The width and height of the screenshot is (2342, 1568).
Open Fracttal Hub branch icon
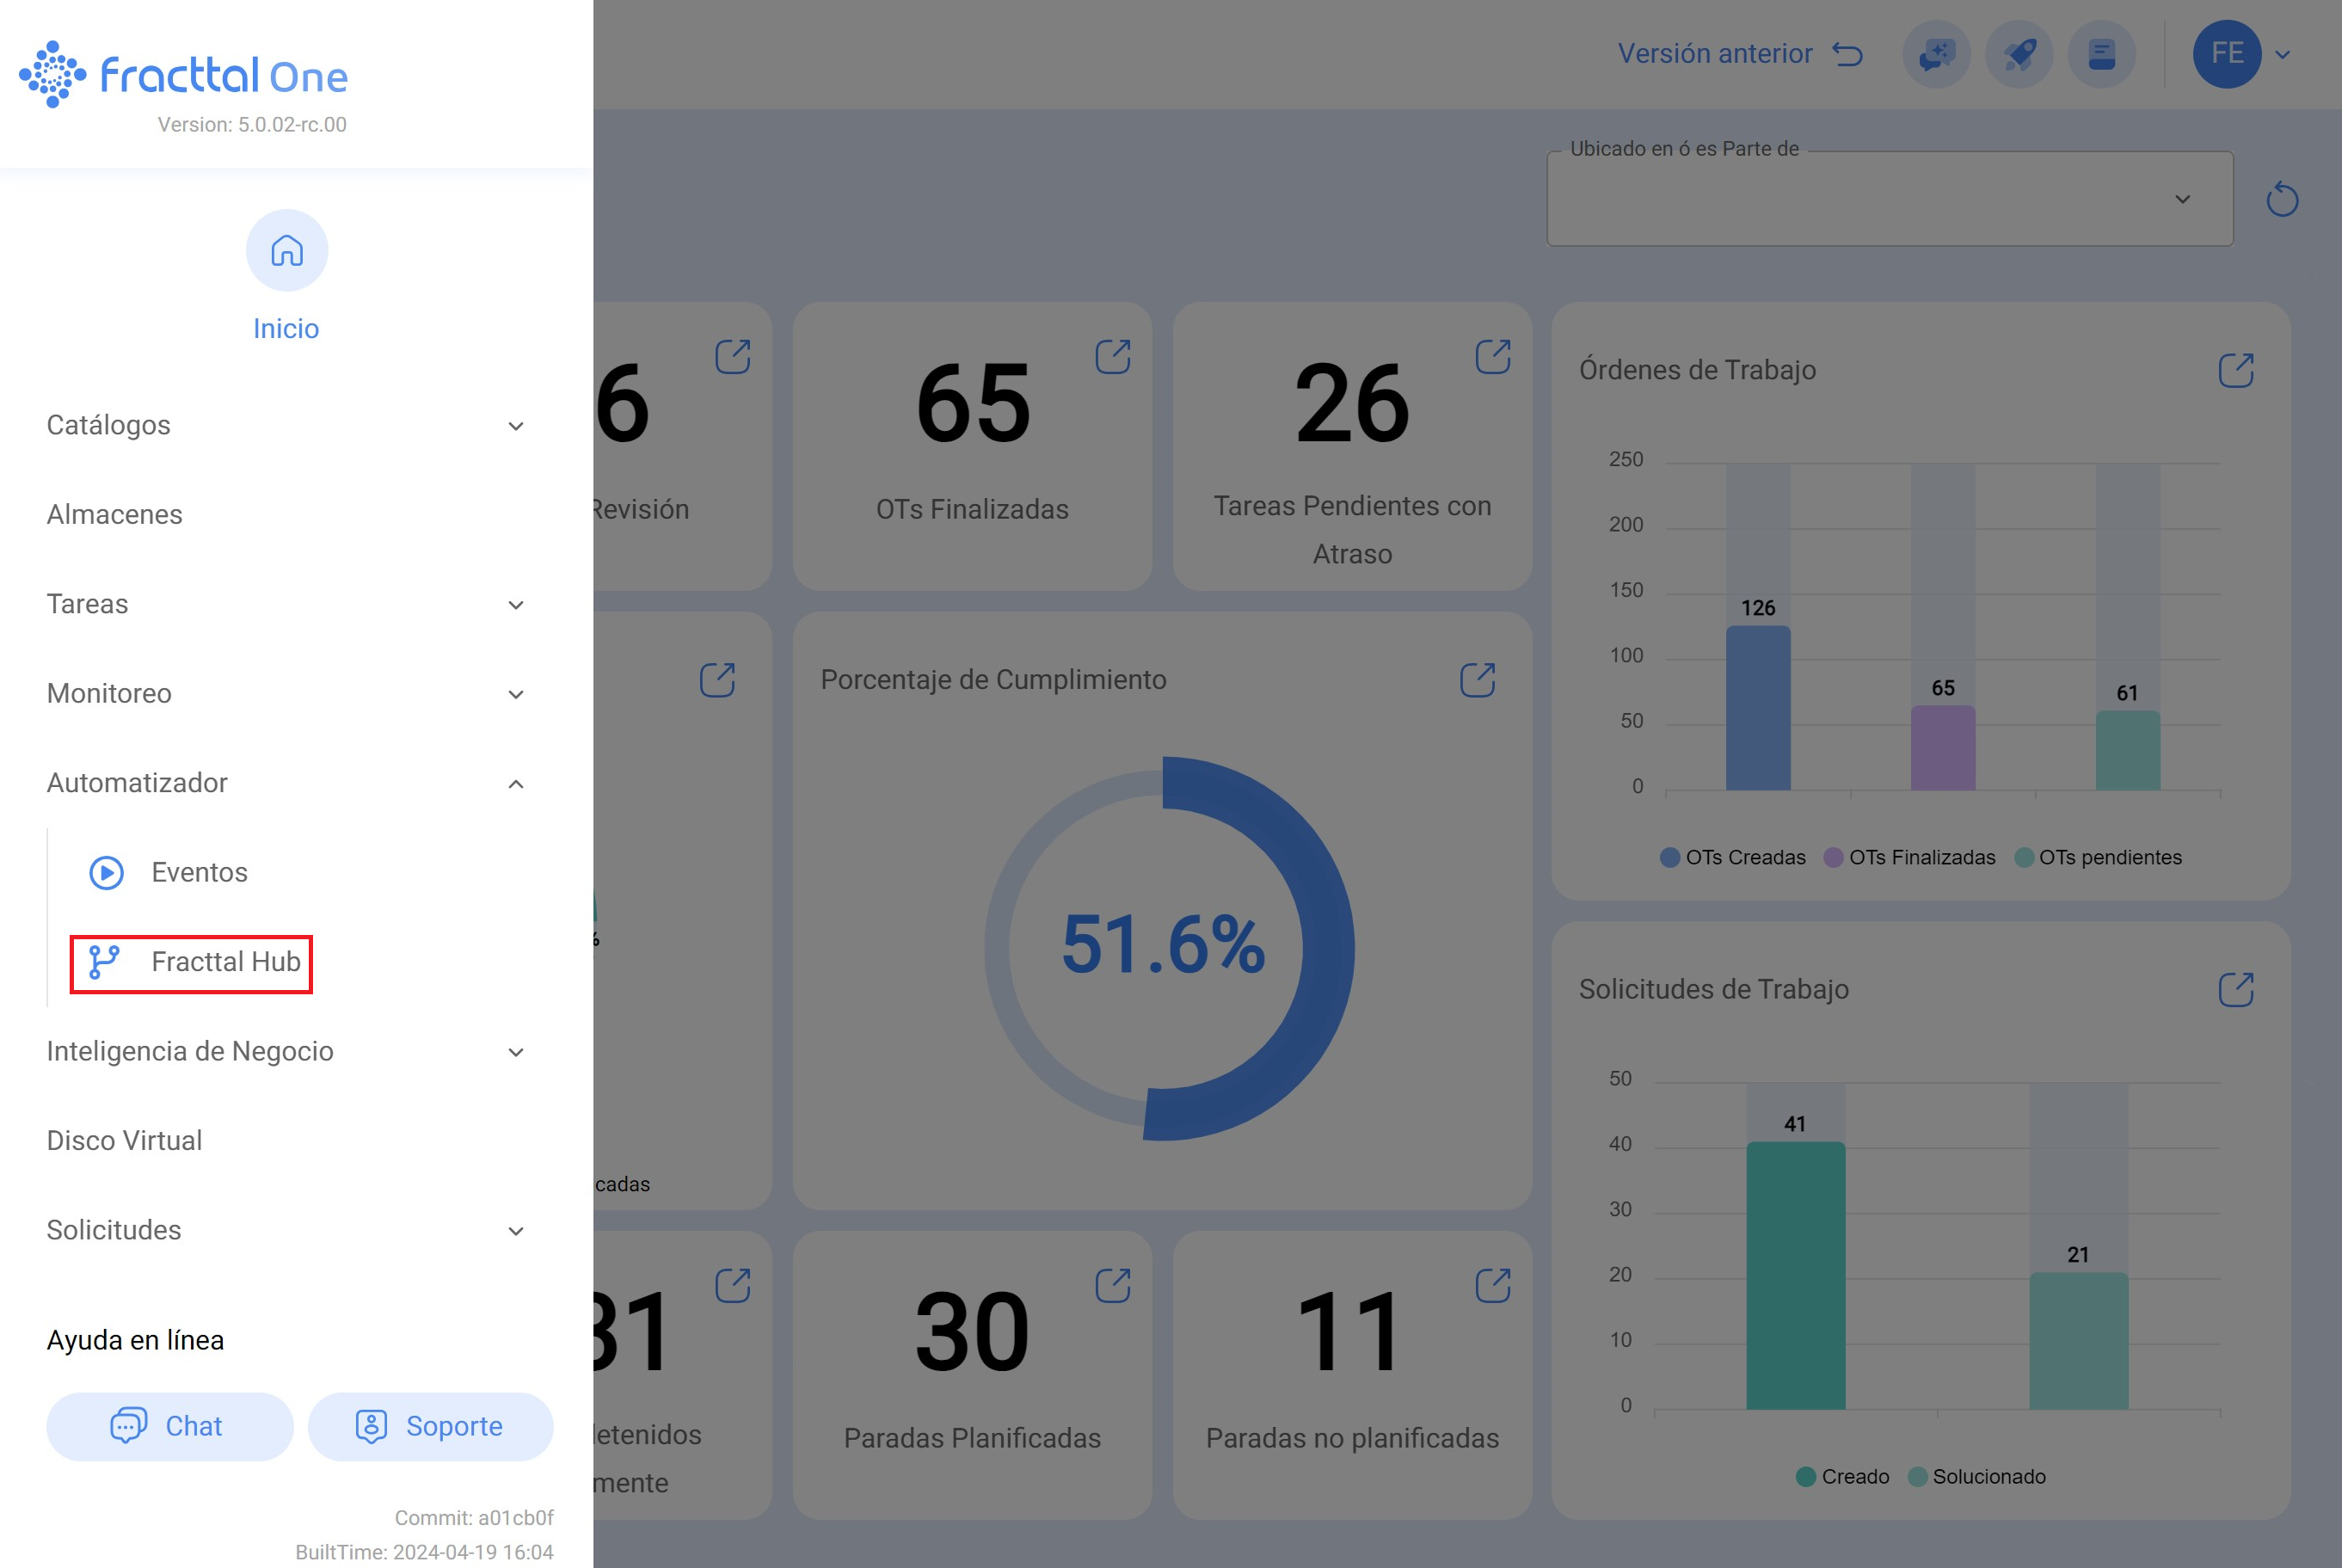[x=104, y=962]
